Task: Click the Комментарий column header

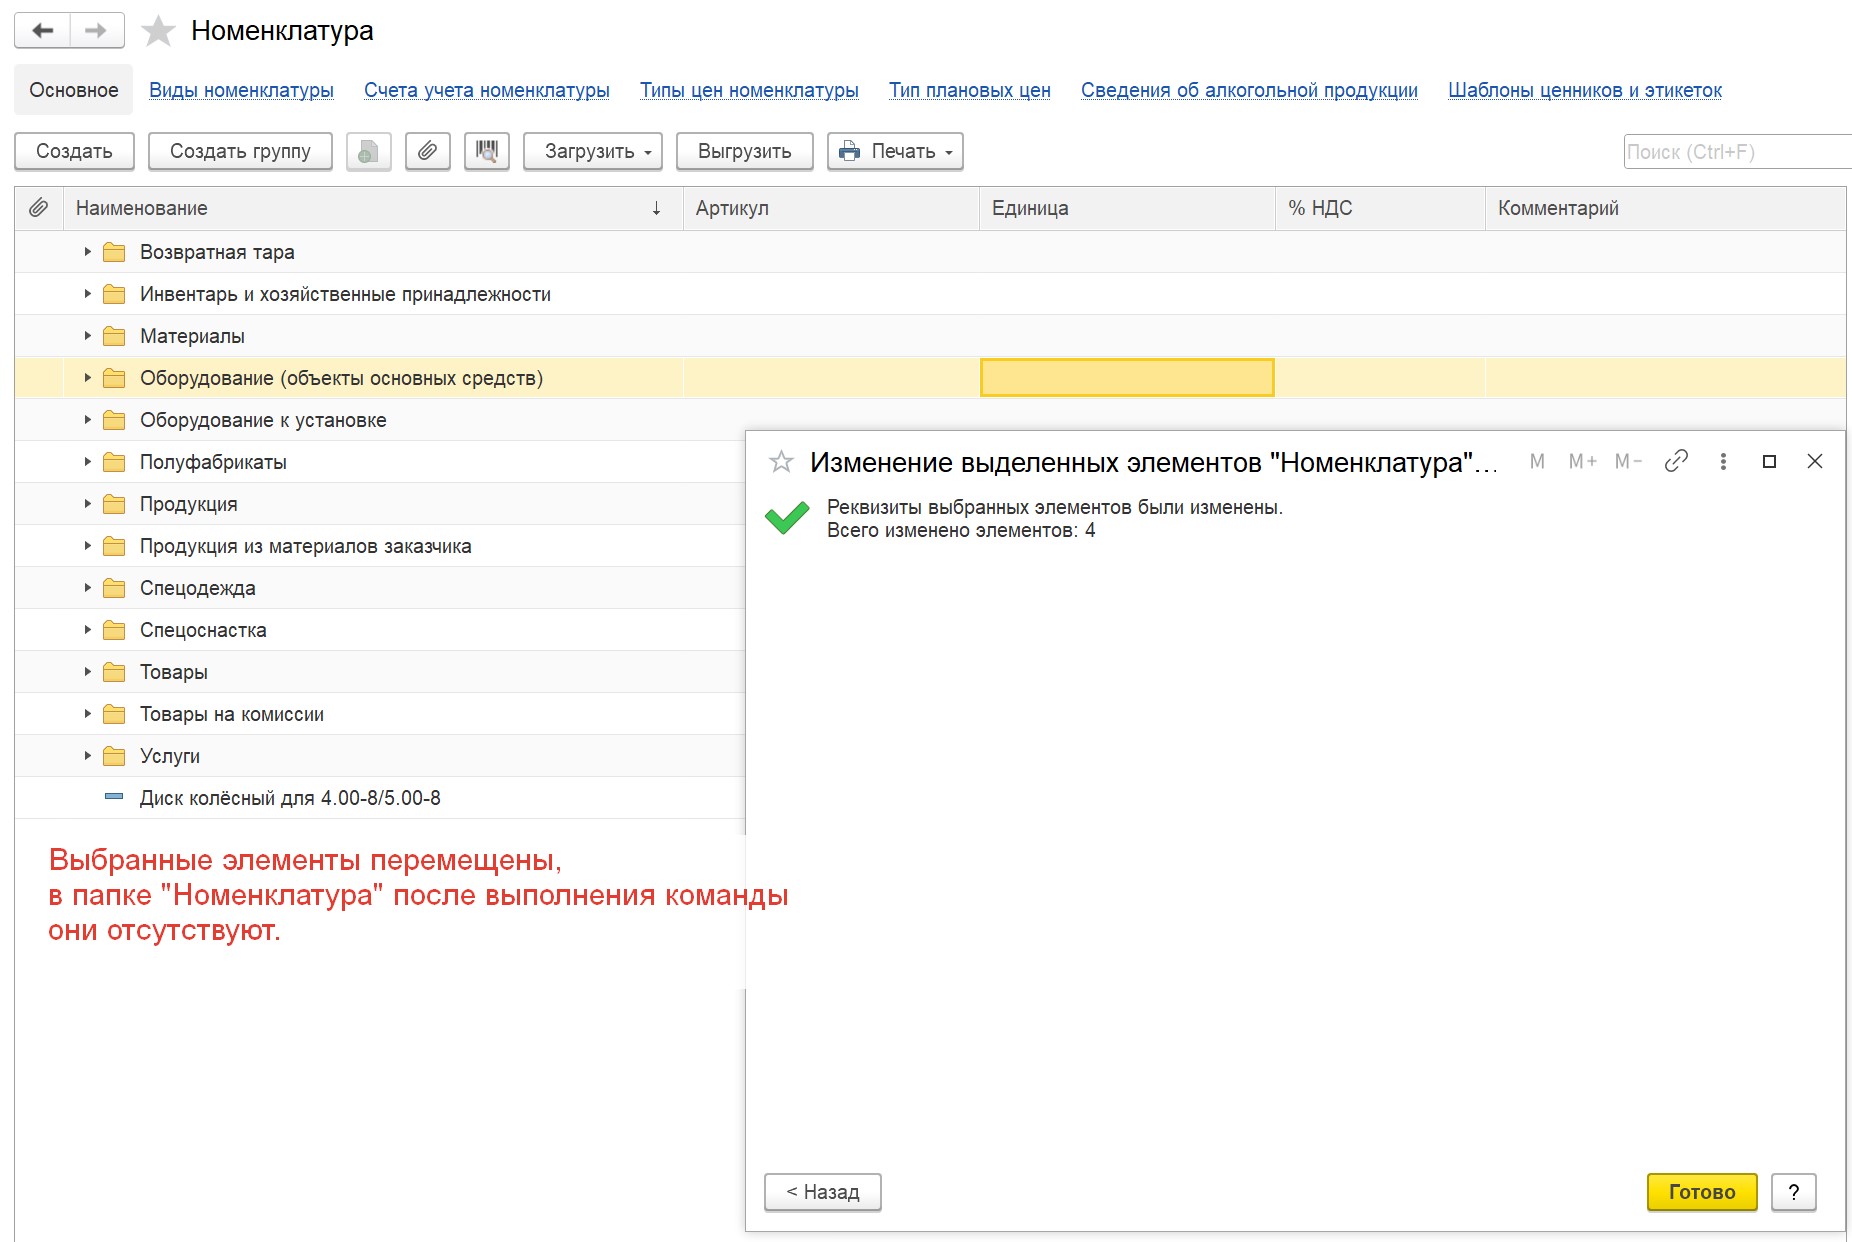Action: (1666, 208)
